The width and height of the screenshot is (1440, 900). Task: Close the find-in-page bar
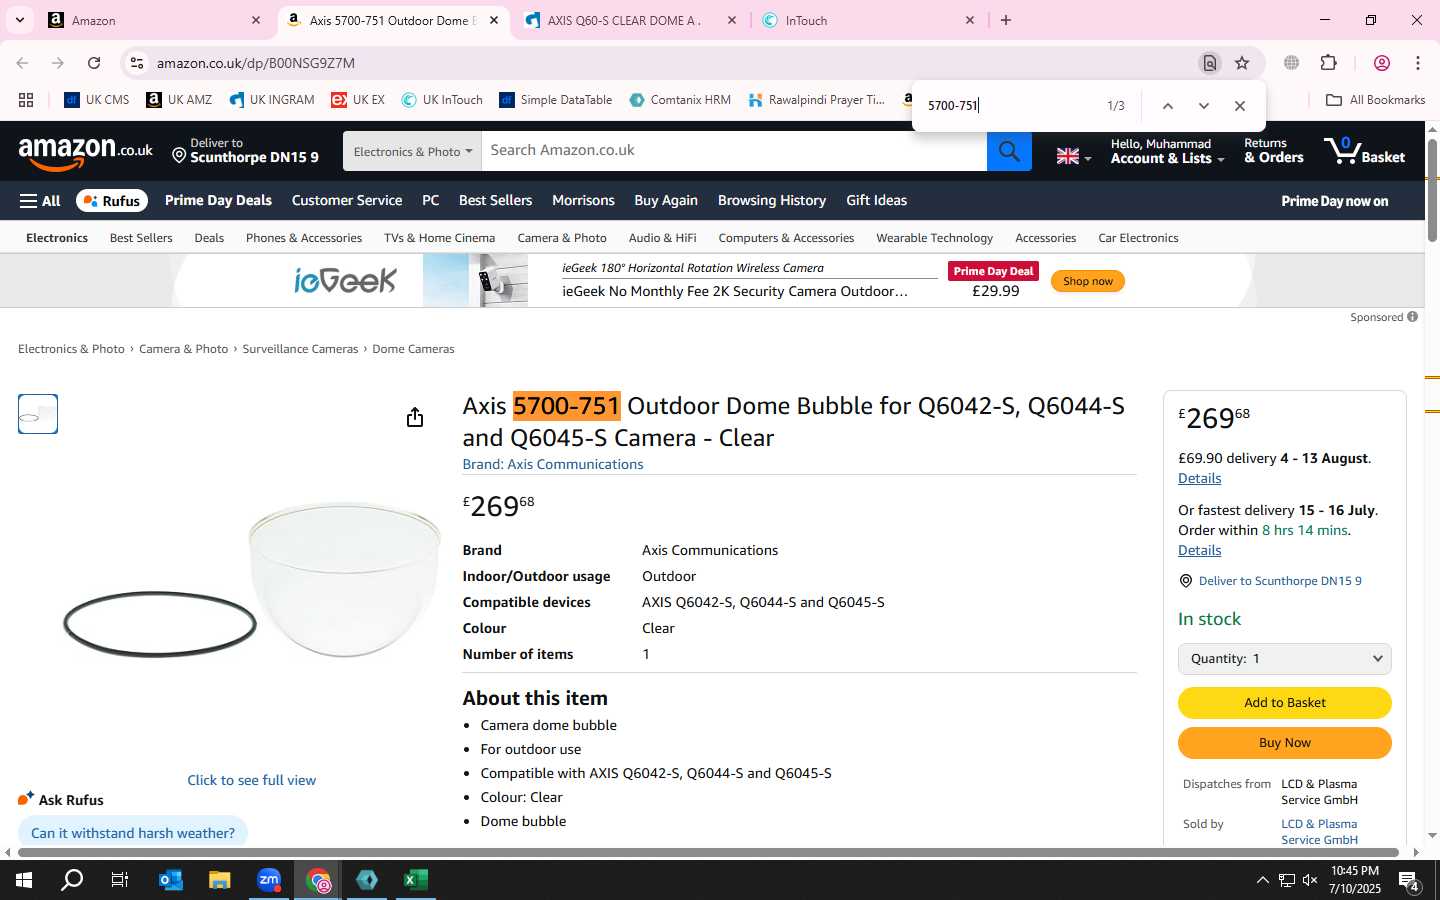(1240, 106)
